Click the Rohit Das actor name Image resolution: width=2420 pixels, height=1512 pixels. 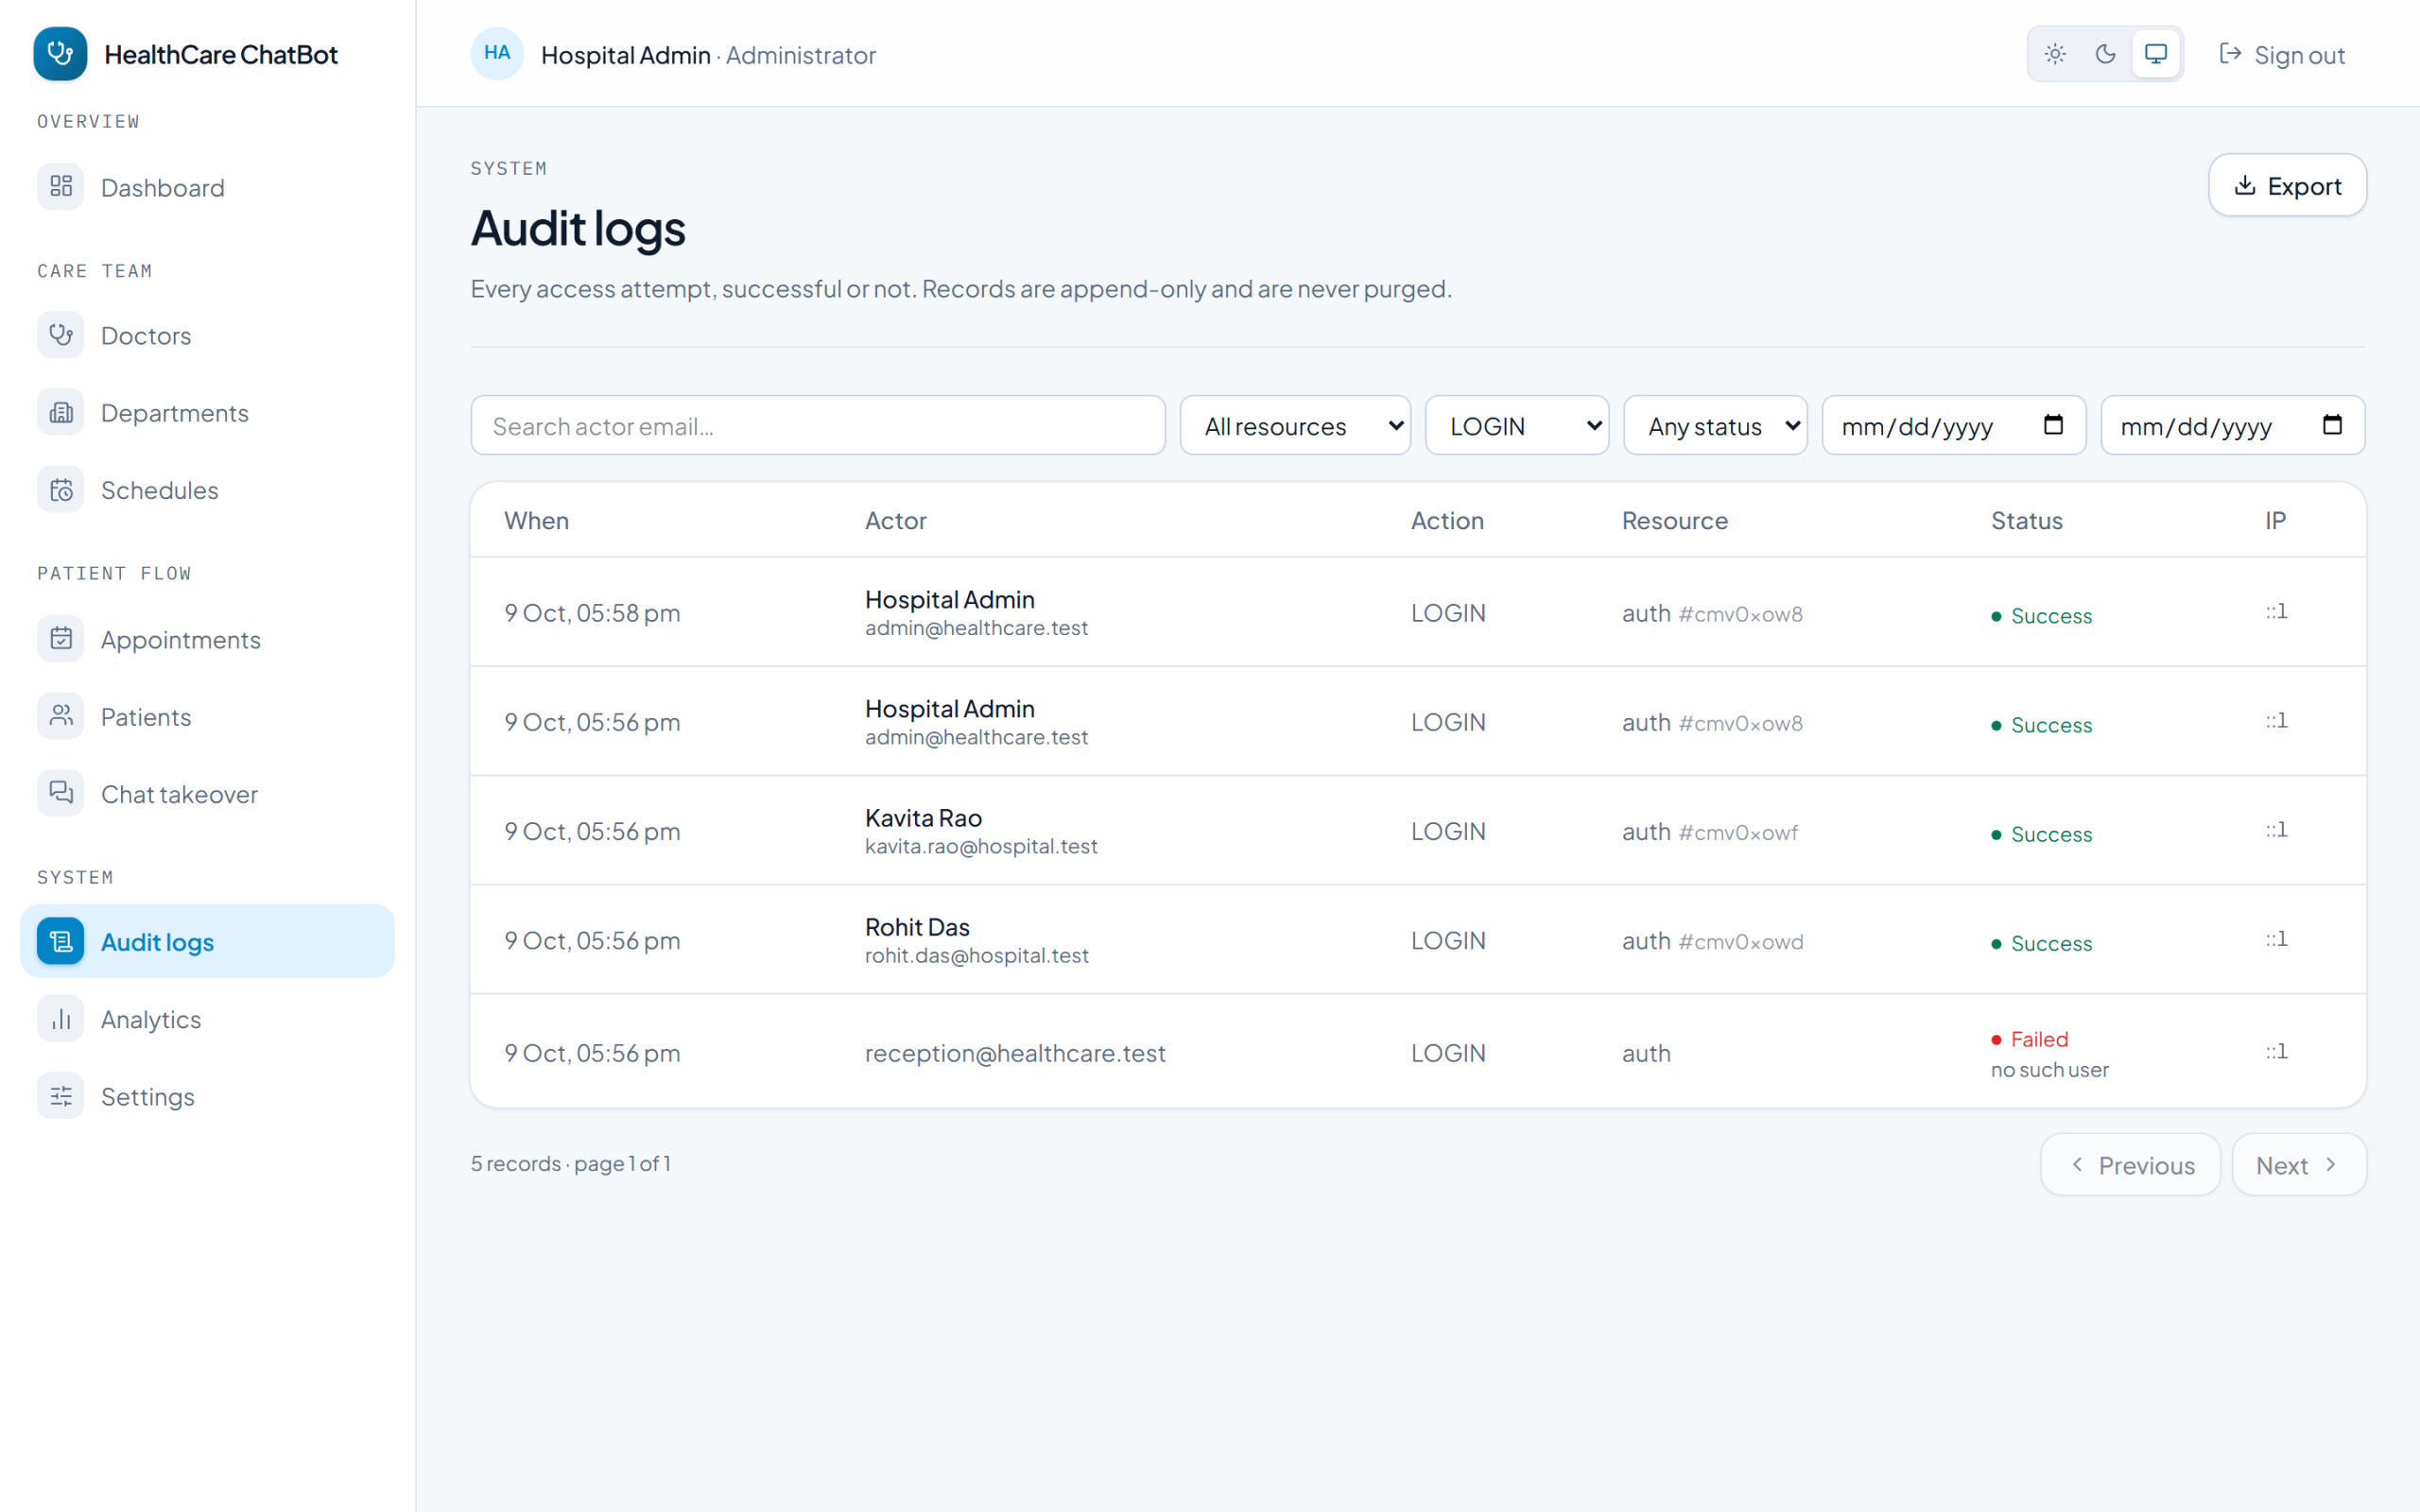click(917, 927)
